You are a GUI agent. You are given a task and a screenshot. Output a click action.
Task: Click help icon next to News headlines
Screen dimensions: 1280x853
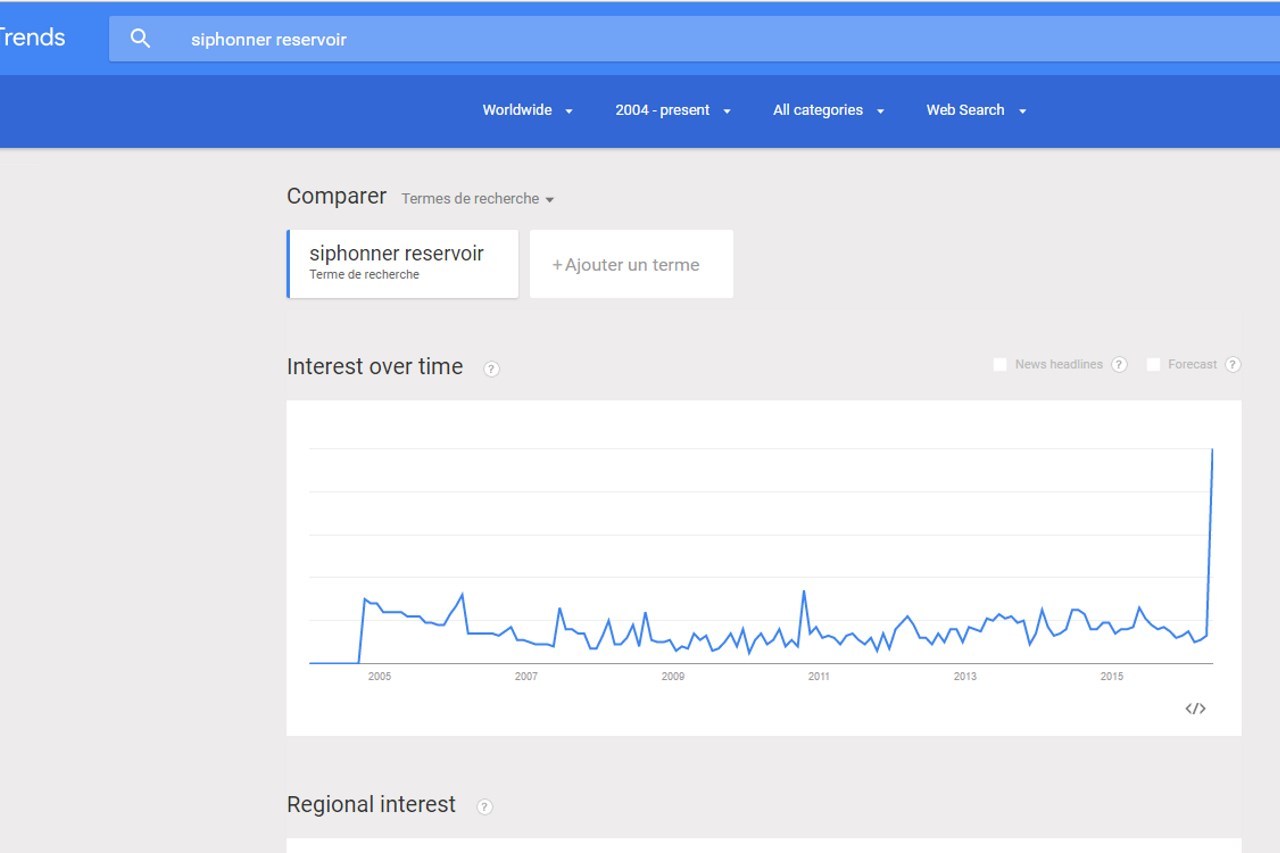1119,365
